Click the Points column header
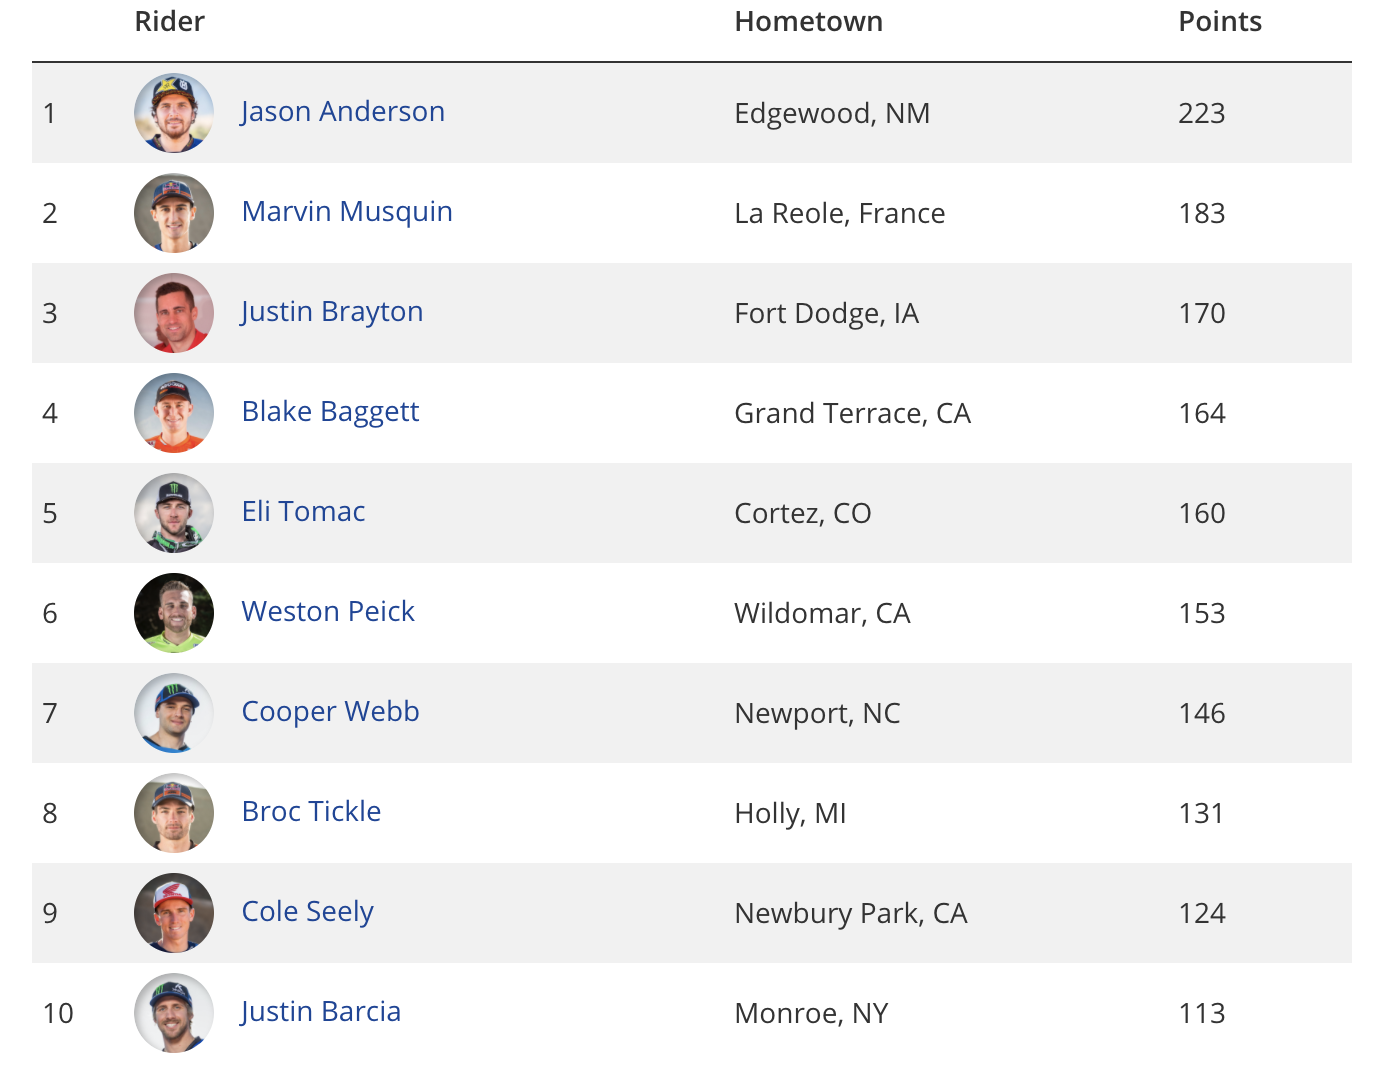The width and height of the screenshot is (1376, 1092). click(x=1220, y=21)
